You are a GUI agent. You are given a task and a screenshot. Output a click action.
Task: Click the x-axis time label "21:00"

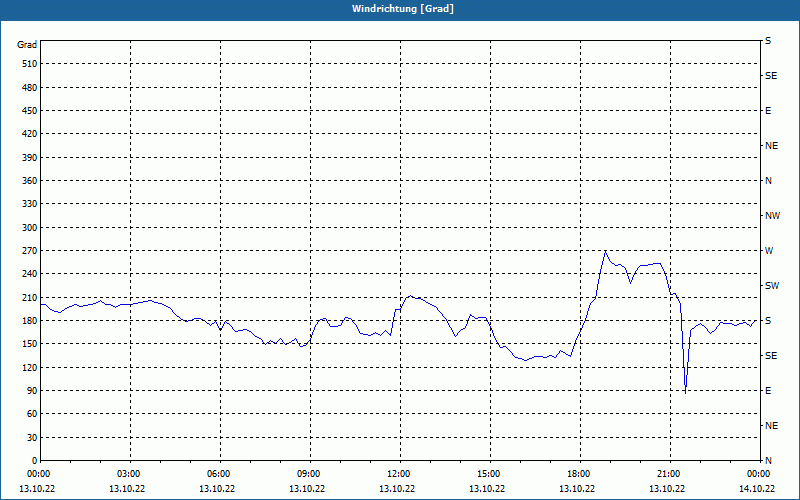(670, 474)
